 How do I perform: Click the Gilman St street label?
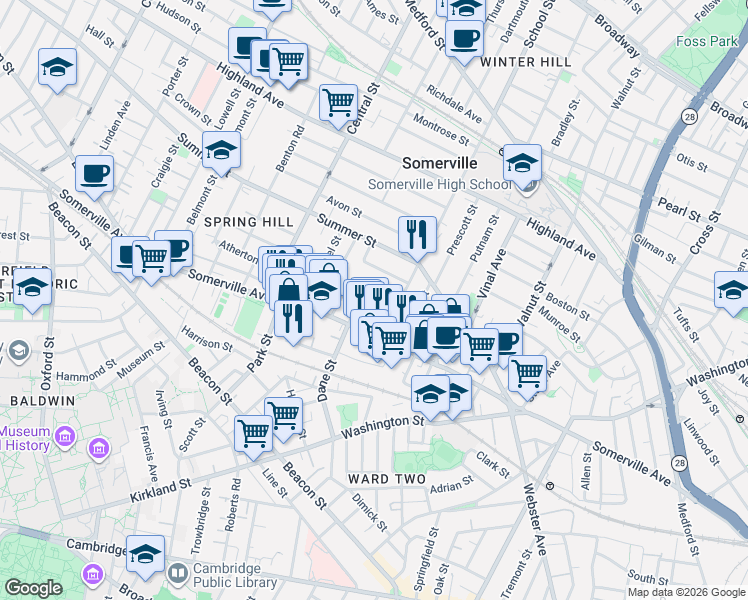[x=655, y=248]
